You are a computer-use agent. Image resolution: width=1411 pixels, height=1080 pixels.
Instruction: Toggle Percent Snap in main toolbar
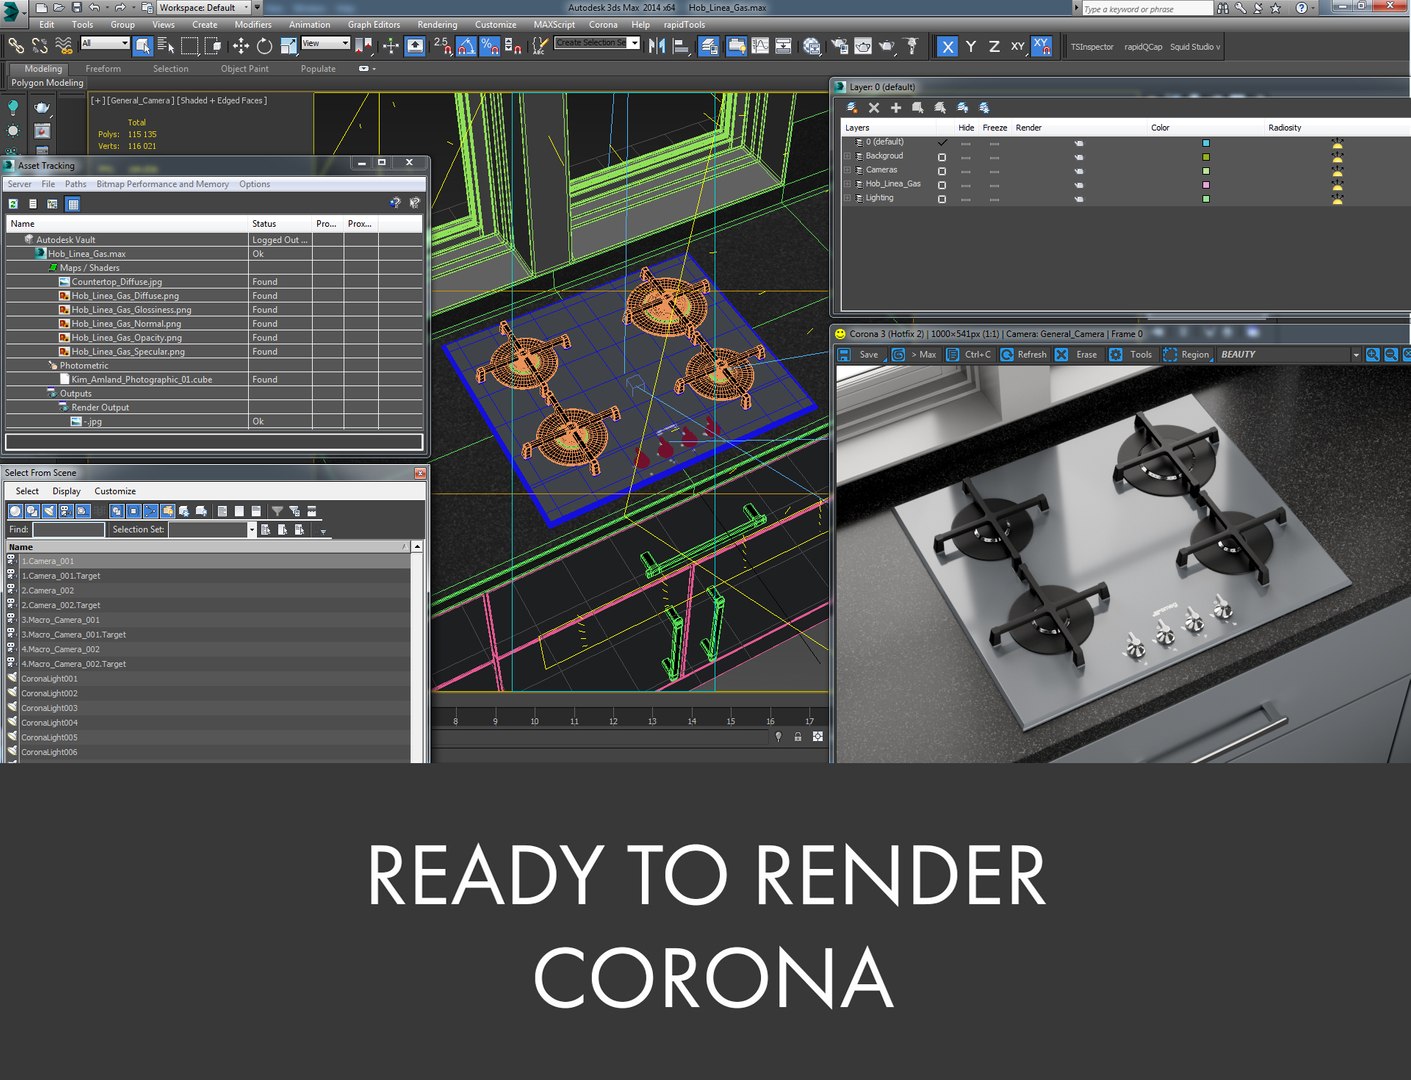[489, 45]
